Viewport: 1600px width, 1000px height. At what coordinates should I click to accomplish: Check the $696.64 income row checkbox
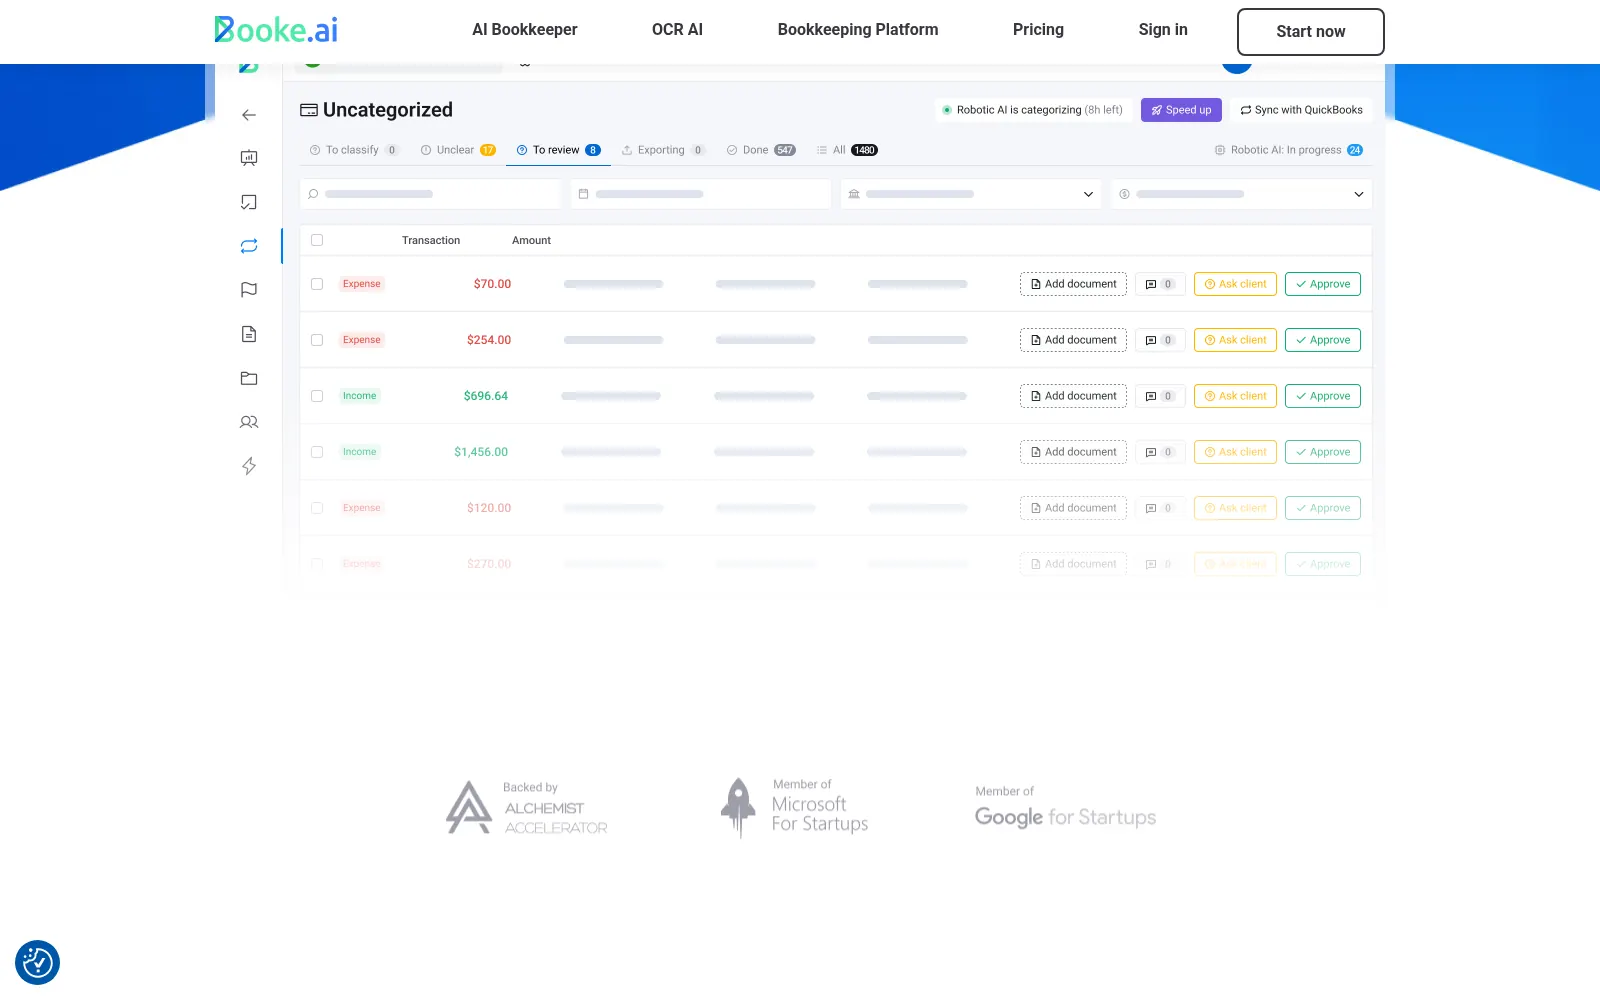pyautogui.click(x=317, y=396)
